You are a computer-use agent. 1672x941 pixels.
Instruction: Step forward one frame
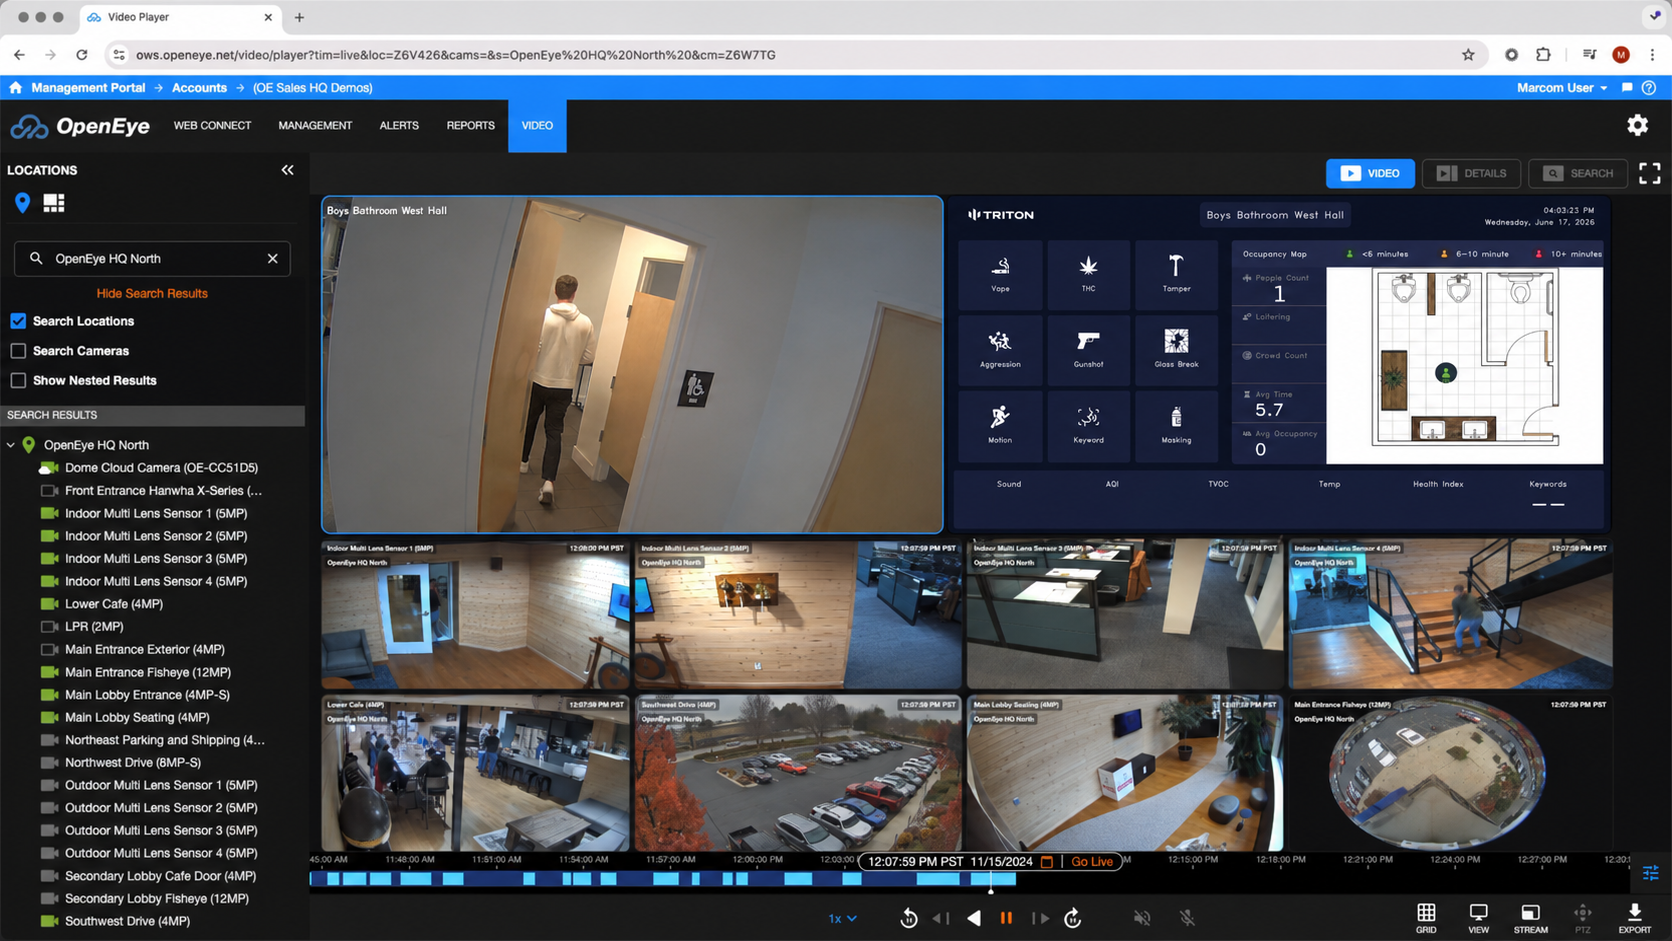click(x=1040, y=918)
